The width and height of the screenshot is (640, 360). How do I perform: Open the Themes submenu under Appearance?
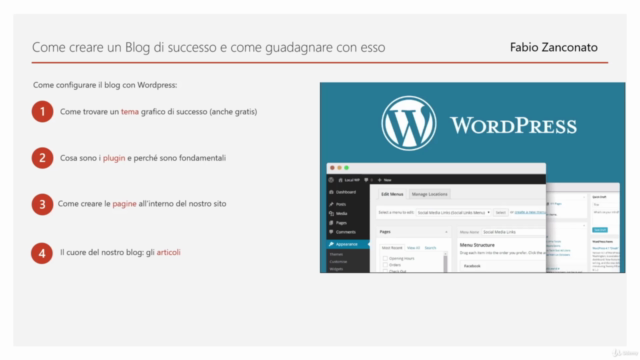[x=336, y=254]
